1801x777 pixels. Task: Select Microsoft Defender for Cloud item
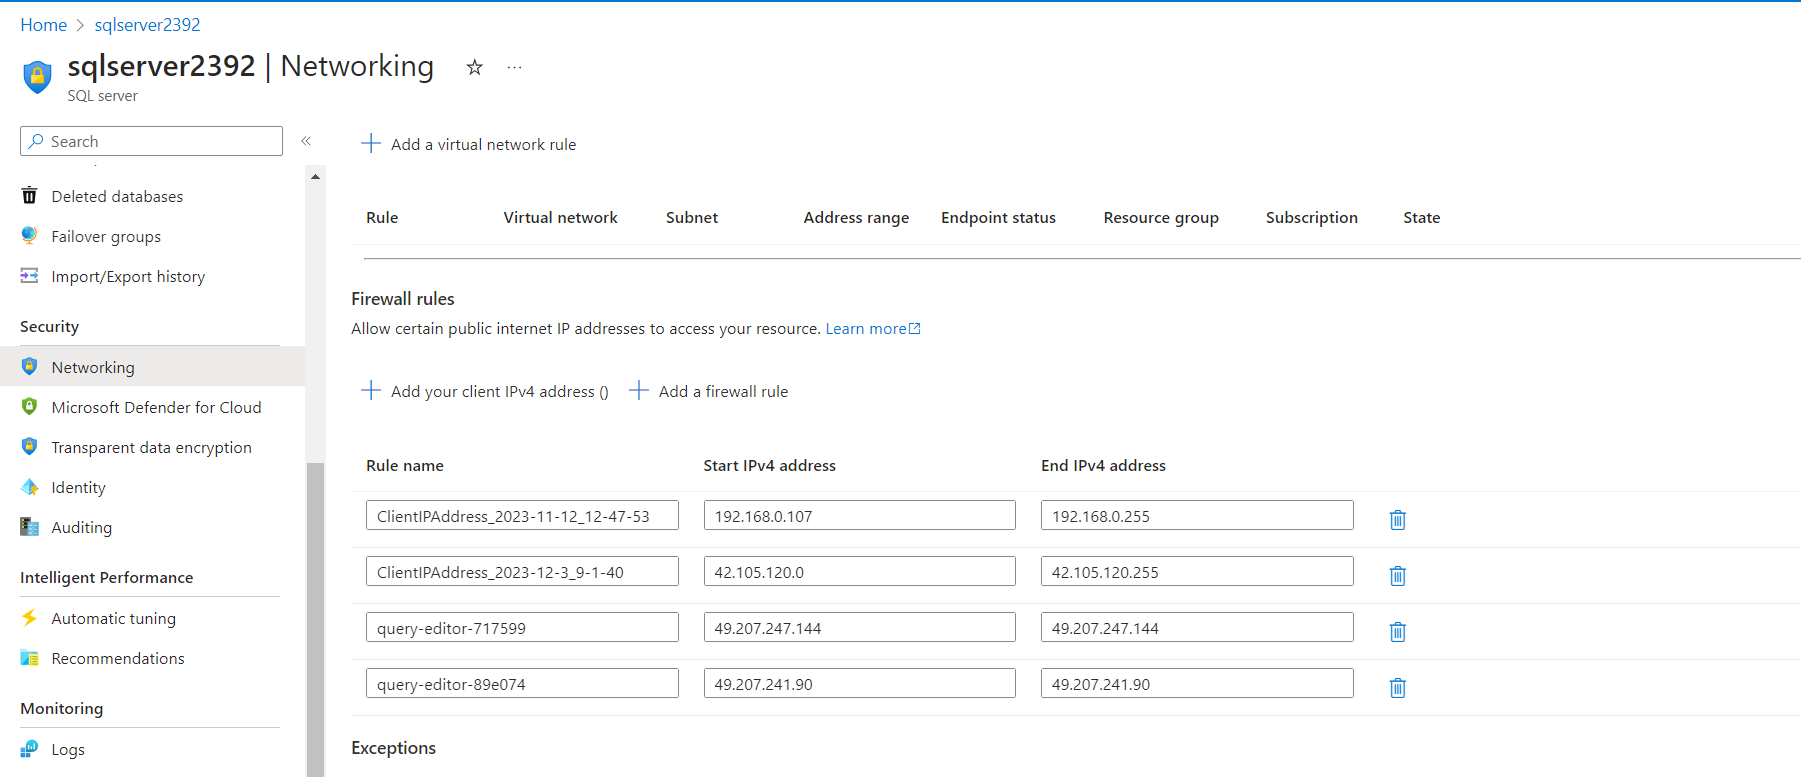click(x=156, y=407)
